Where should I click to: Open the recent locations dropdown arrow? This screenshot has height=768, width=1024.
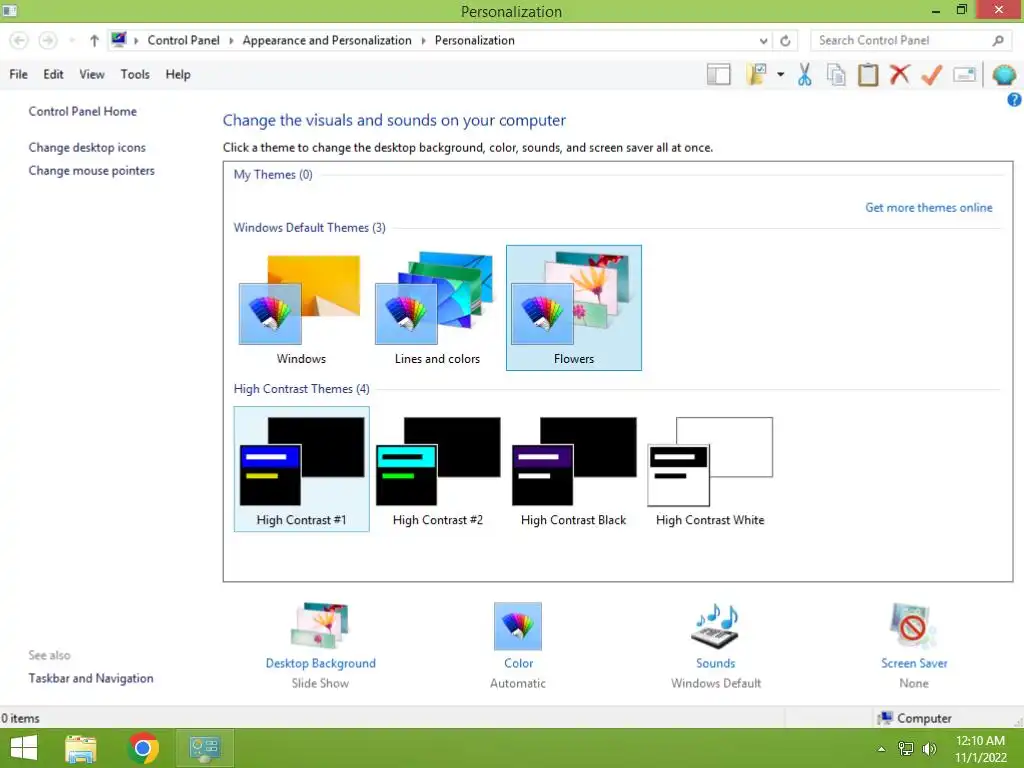72,40
